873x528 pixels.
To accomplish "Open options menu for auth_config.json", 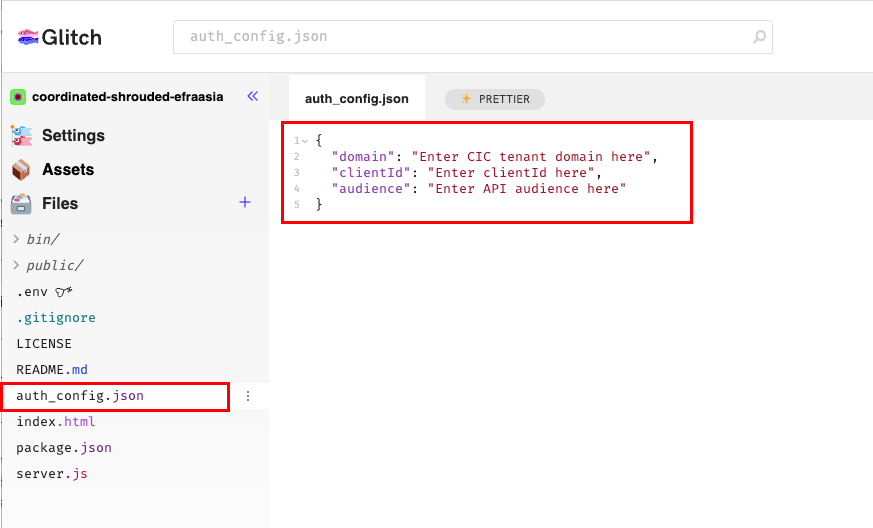I will point(248,396).
